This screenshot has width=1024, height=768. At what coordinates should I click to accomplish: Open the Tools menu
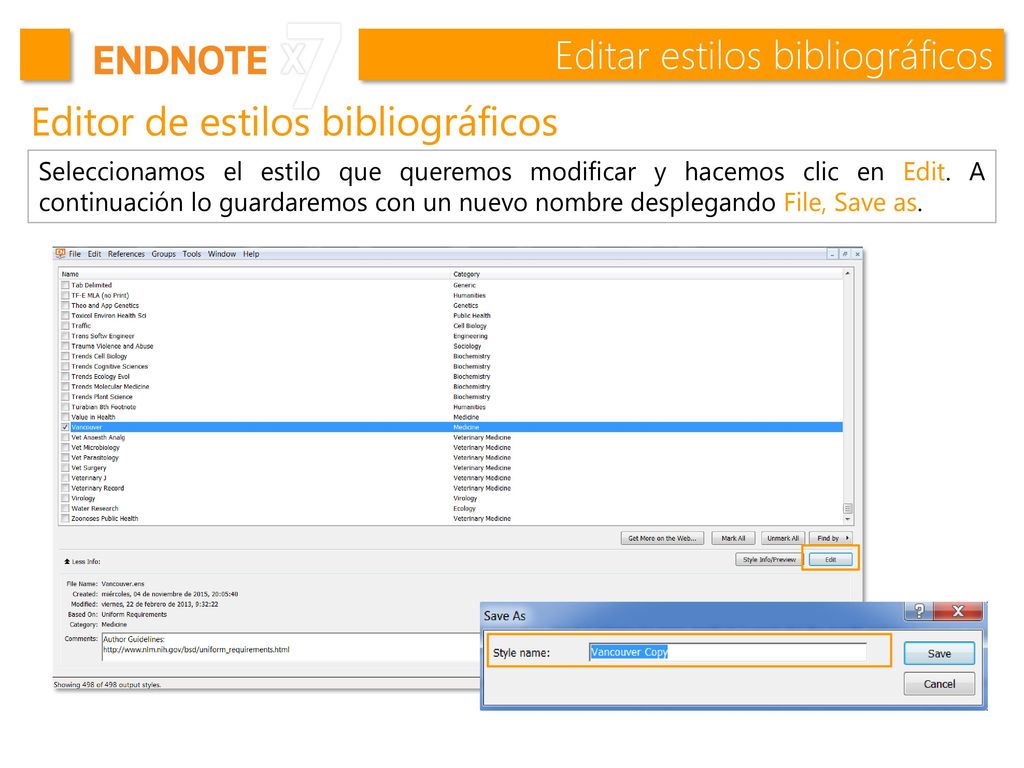click(x=191, y=254)
